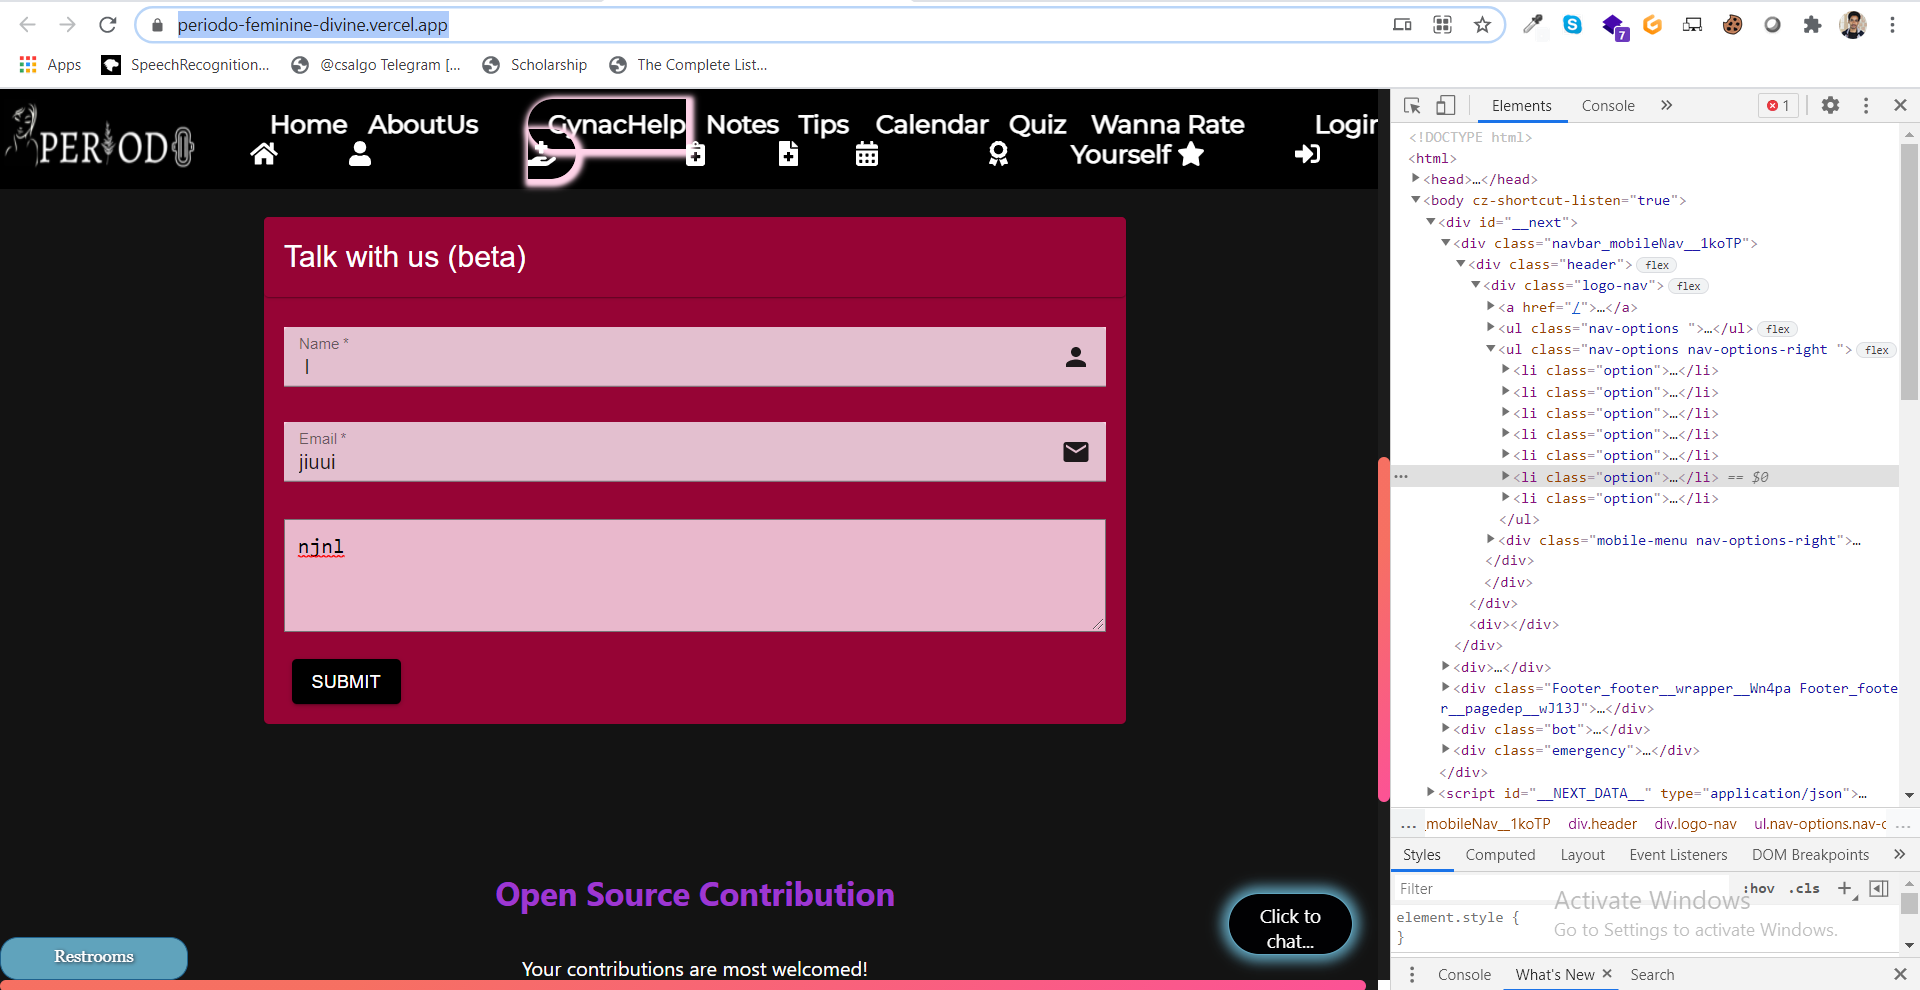Switch to the Console tab in DevTools
This screenshot has width=1920, height=990.
point(1607,105)
